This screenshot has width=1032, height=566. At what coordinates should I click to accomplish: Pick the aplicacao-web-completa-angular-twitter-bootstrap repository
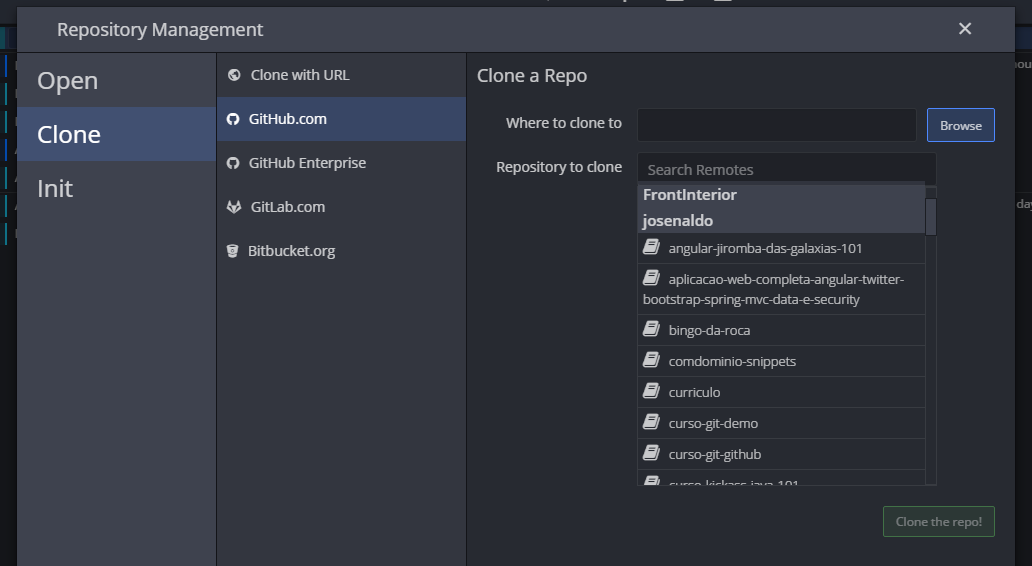tap(781, 289)
